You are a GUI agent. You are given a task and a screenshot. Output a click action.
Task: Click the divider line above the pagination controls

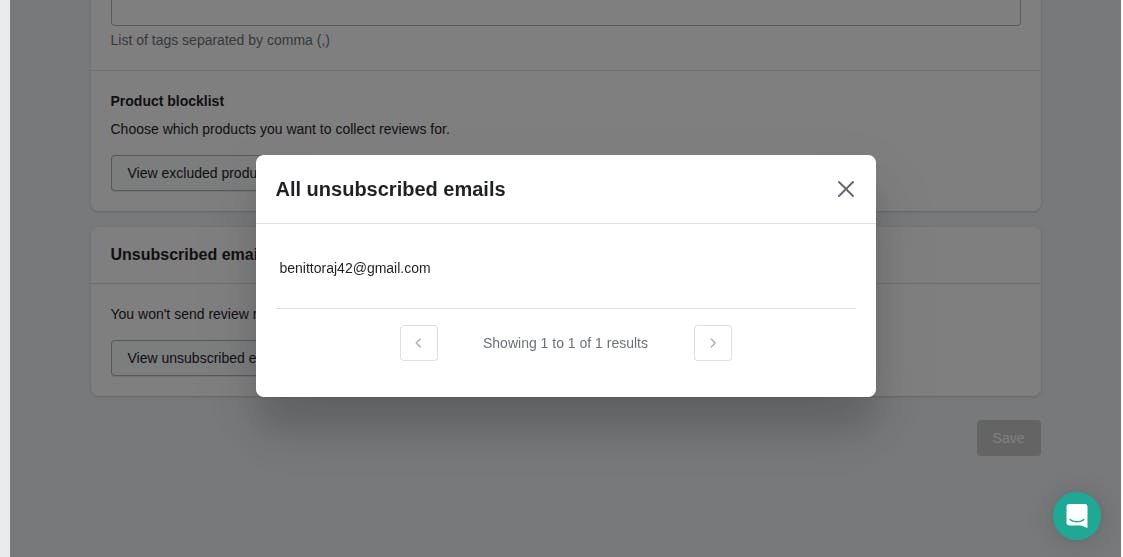(x=565, y=308)
